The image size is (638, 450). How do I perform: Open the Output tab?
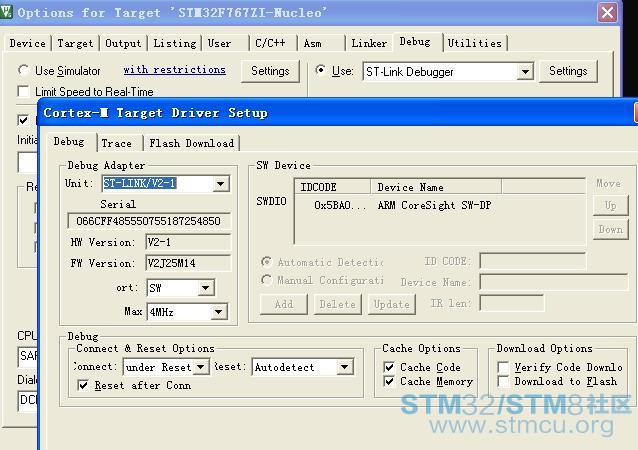click(x=123, y=43)
